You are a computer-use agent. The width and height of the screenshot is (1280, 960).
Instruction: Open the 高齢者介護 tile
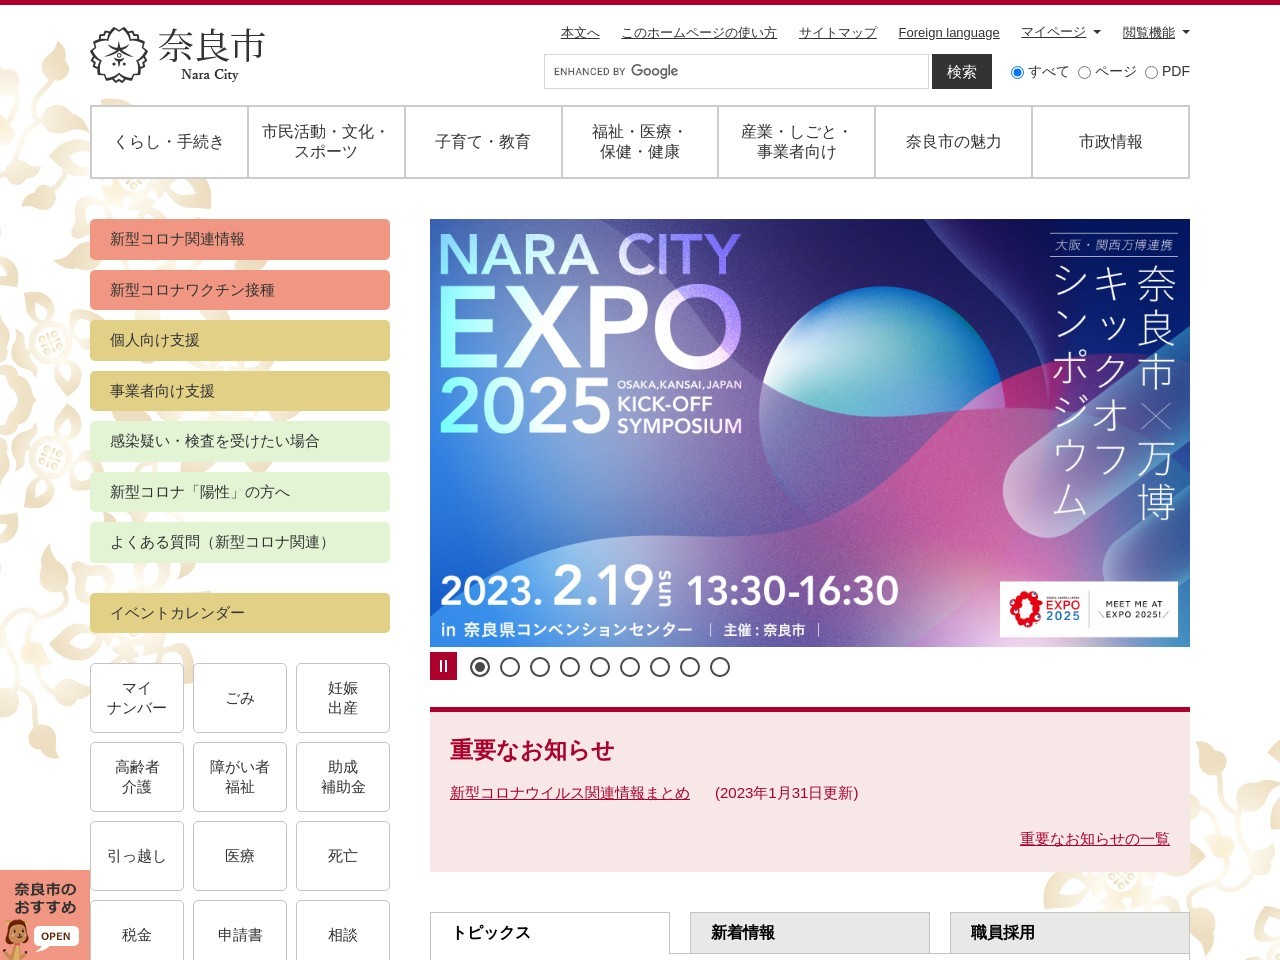(137, 777)
